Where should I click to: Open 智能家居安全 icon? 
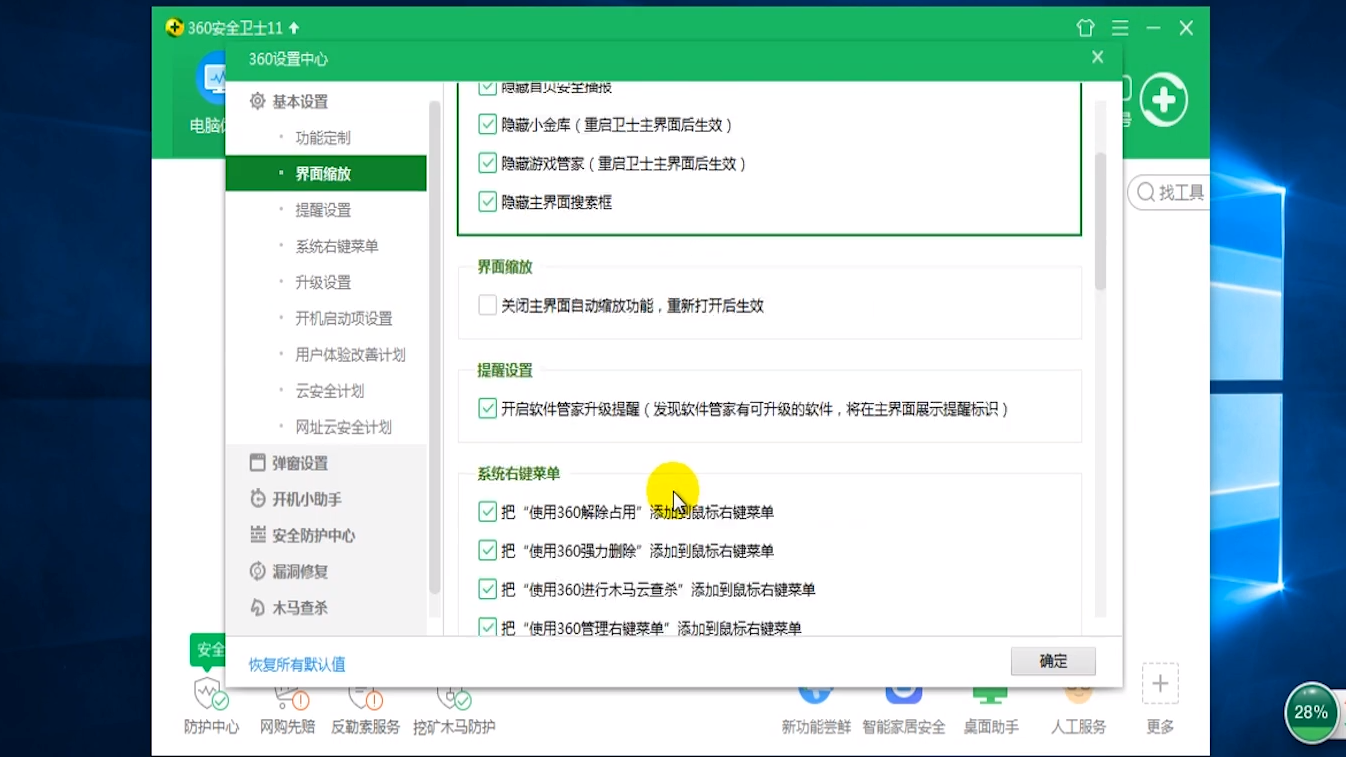(904, 695)
